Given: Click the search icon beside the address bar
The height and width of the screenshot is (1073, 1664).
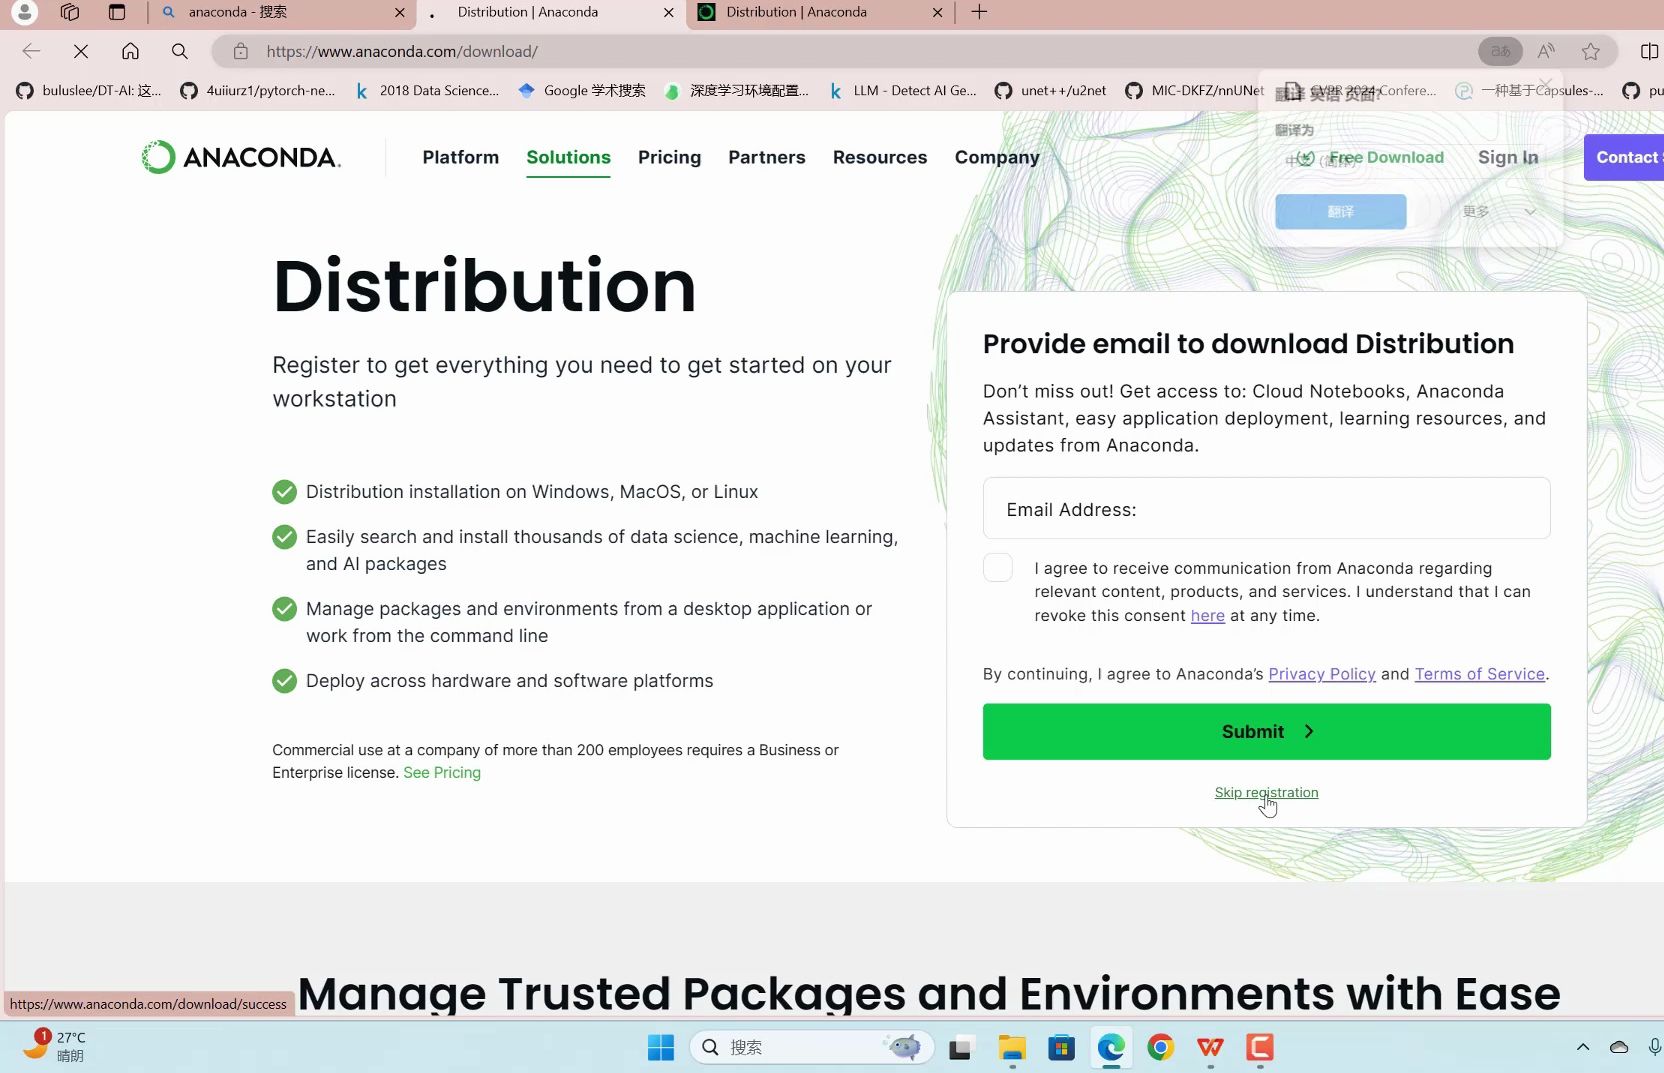Looking at the screenshot, I should pos(180,51).
